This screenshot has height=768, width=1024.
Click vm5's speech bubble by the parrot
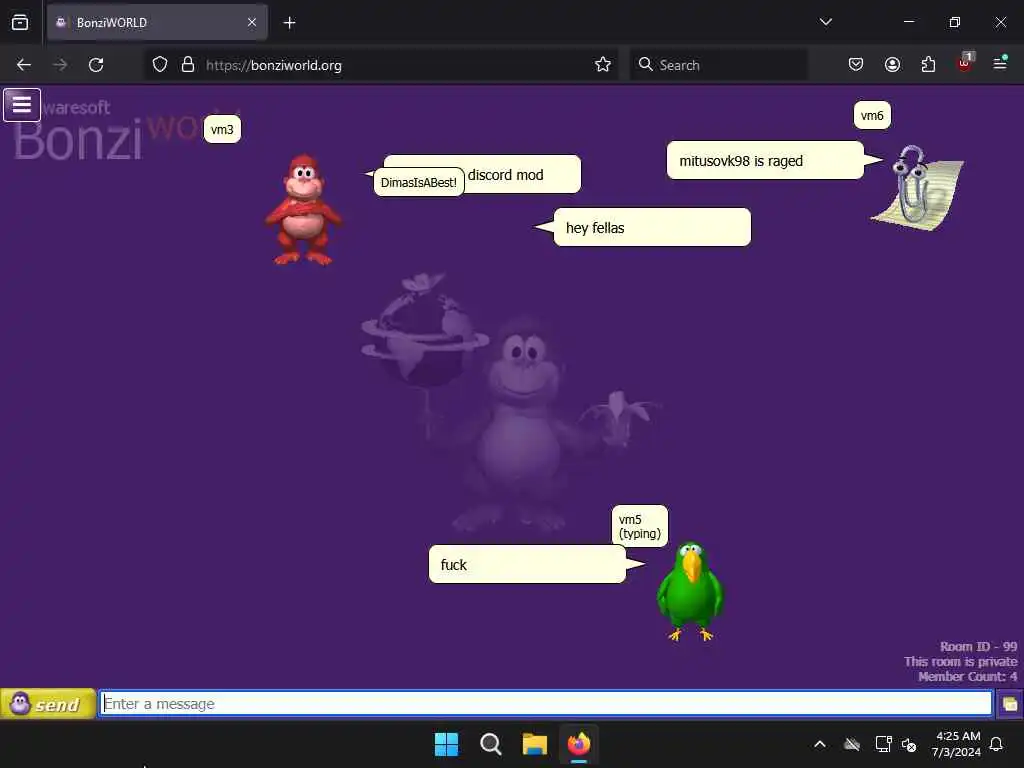(527, 564)
